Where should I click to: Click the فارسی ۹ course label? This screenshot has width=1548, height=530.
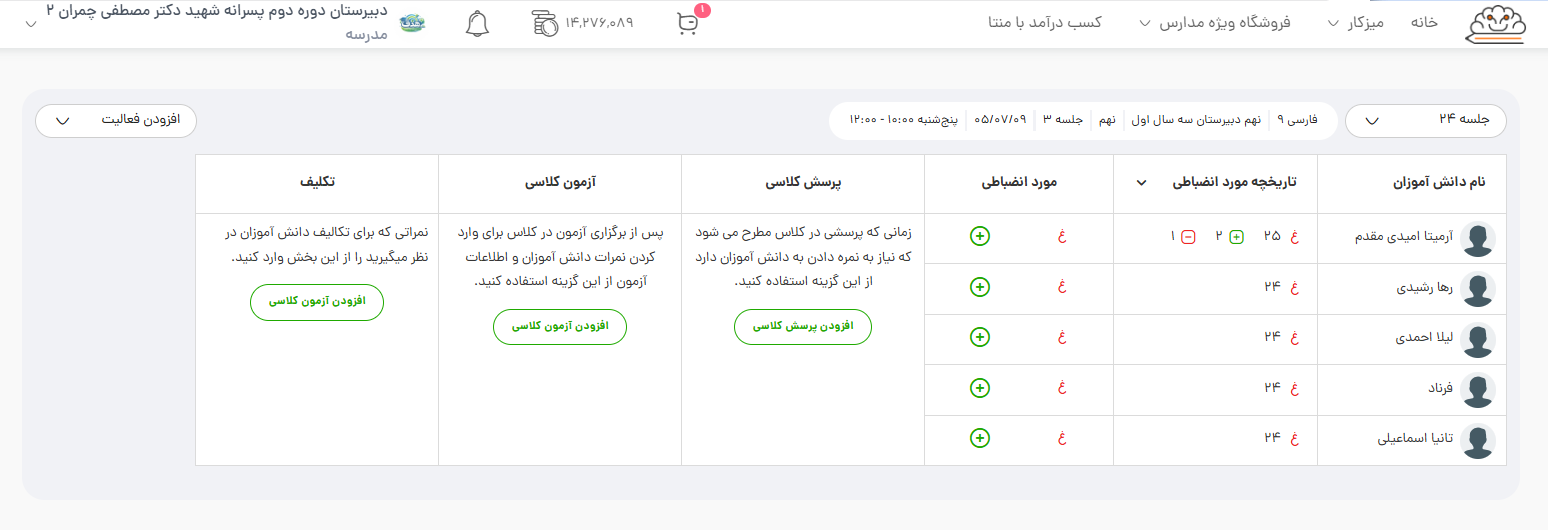pyautogui.click(x=1300, y=120)
